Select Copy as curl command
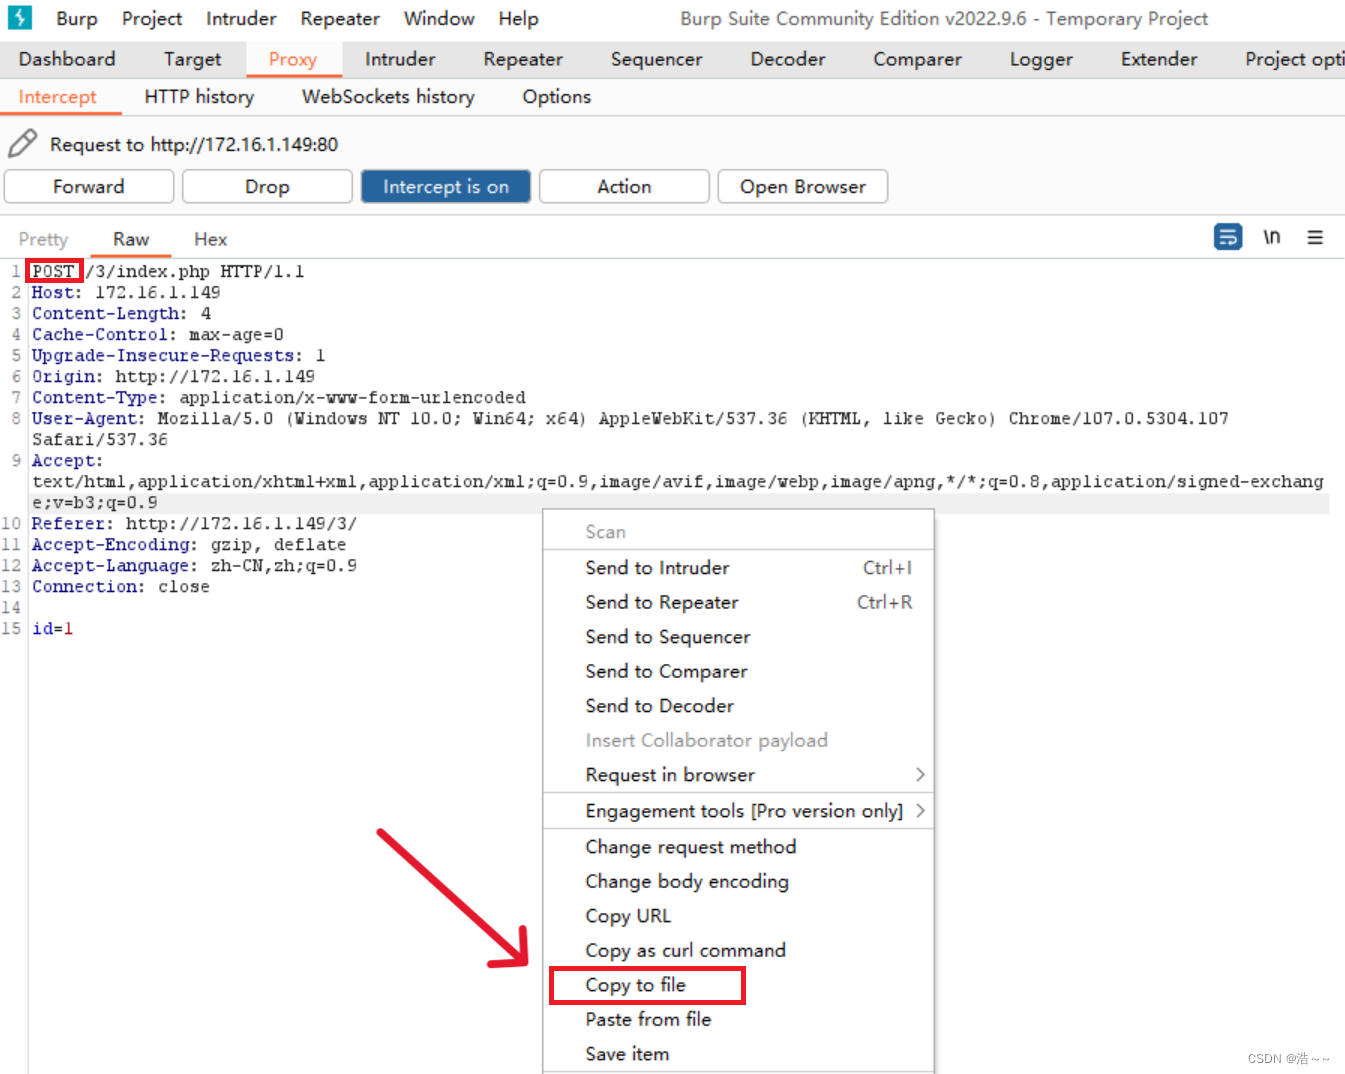Viewport: 1345px width, 1074px height. pos(738,950)
